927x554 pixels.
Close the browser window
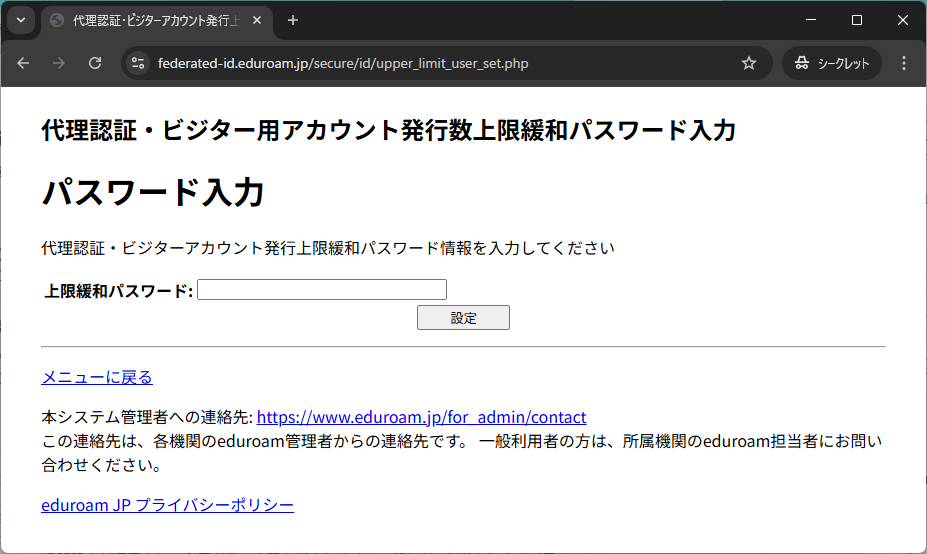pyautogui.click(x=903, y=20)
